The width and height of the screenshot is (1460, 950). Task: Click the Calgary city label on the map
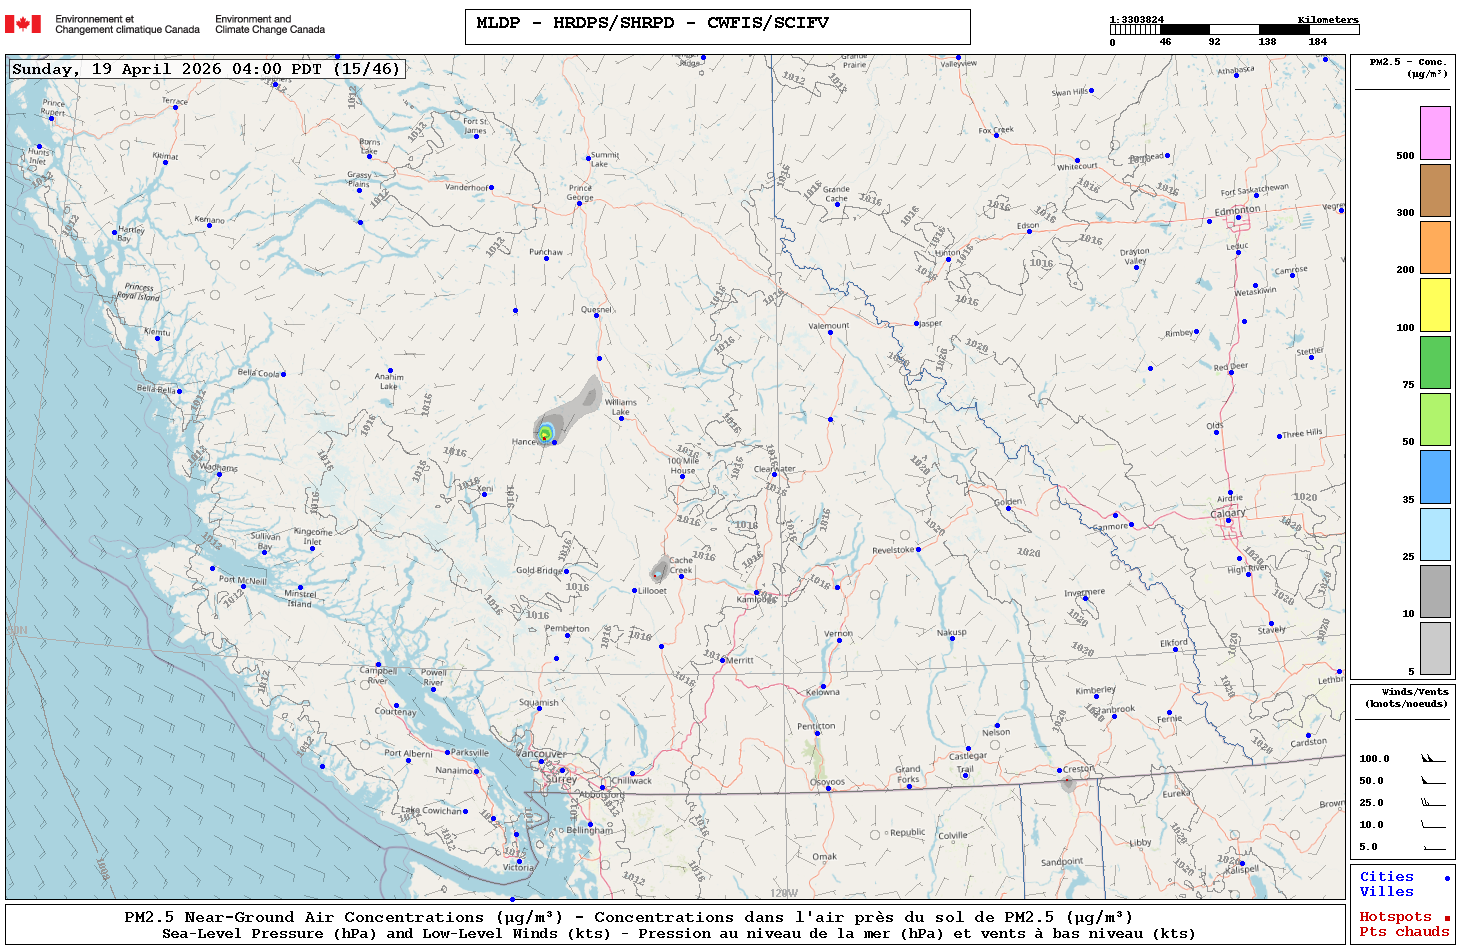pos(1228,513)
